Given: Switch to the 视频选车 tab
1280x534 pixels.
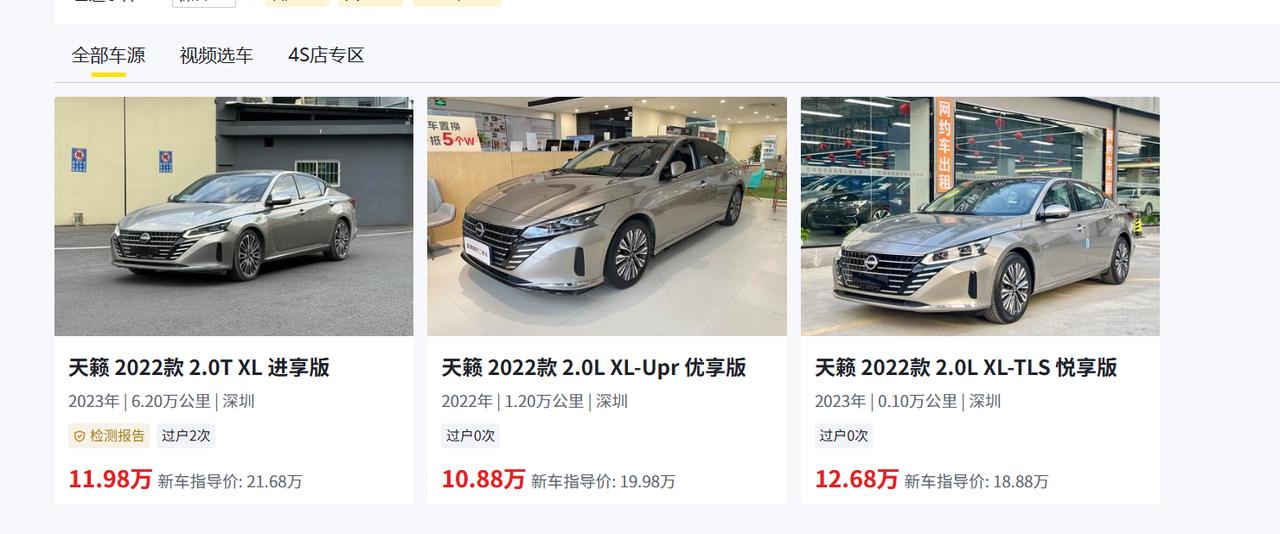Looking at the screenshot, I should coord(216,55).
